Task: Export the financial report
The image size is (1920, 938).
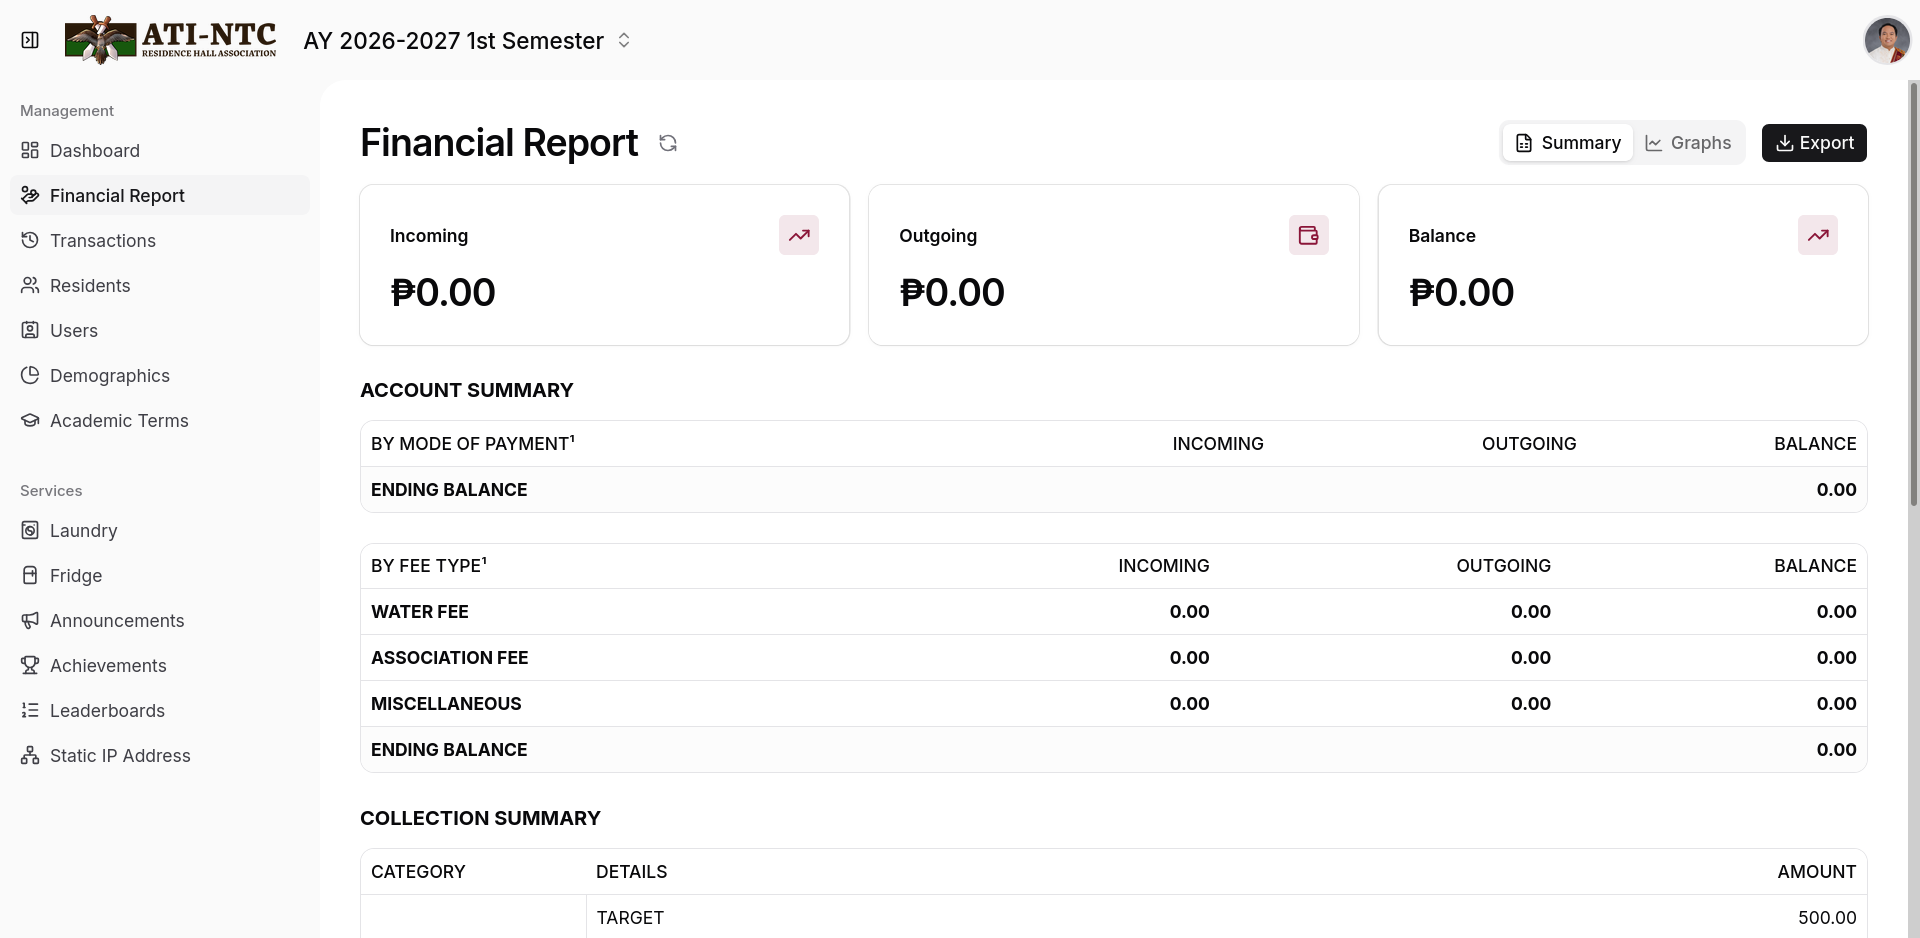Action: coord(1814,143)
